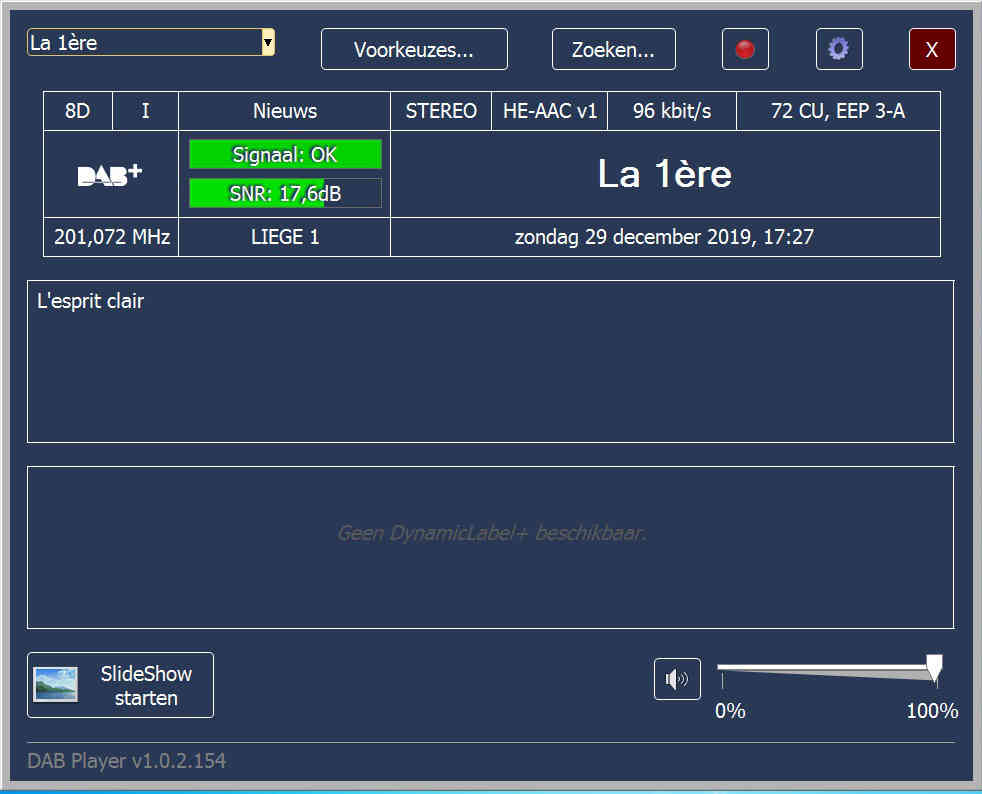Click the Geen DynamicLabel+ beschikbaar message

click(x=491, y=533)
